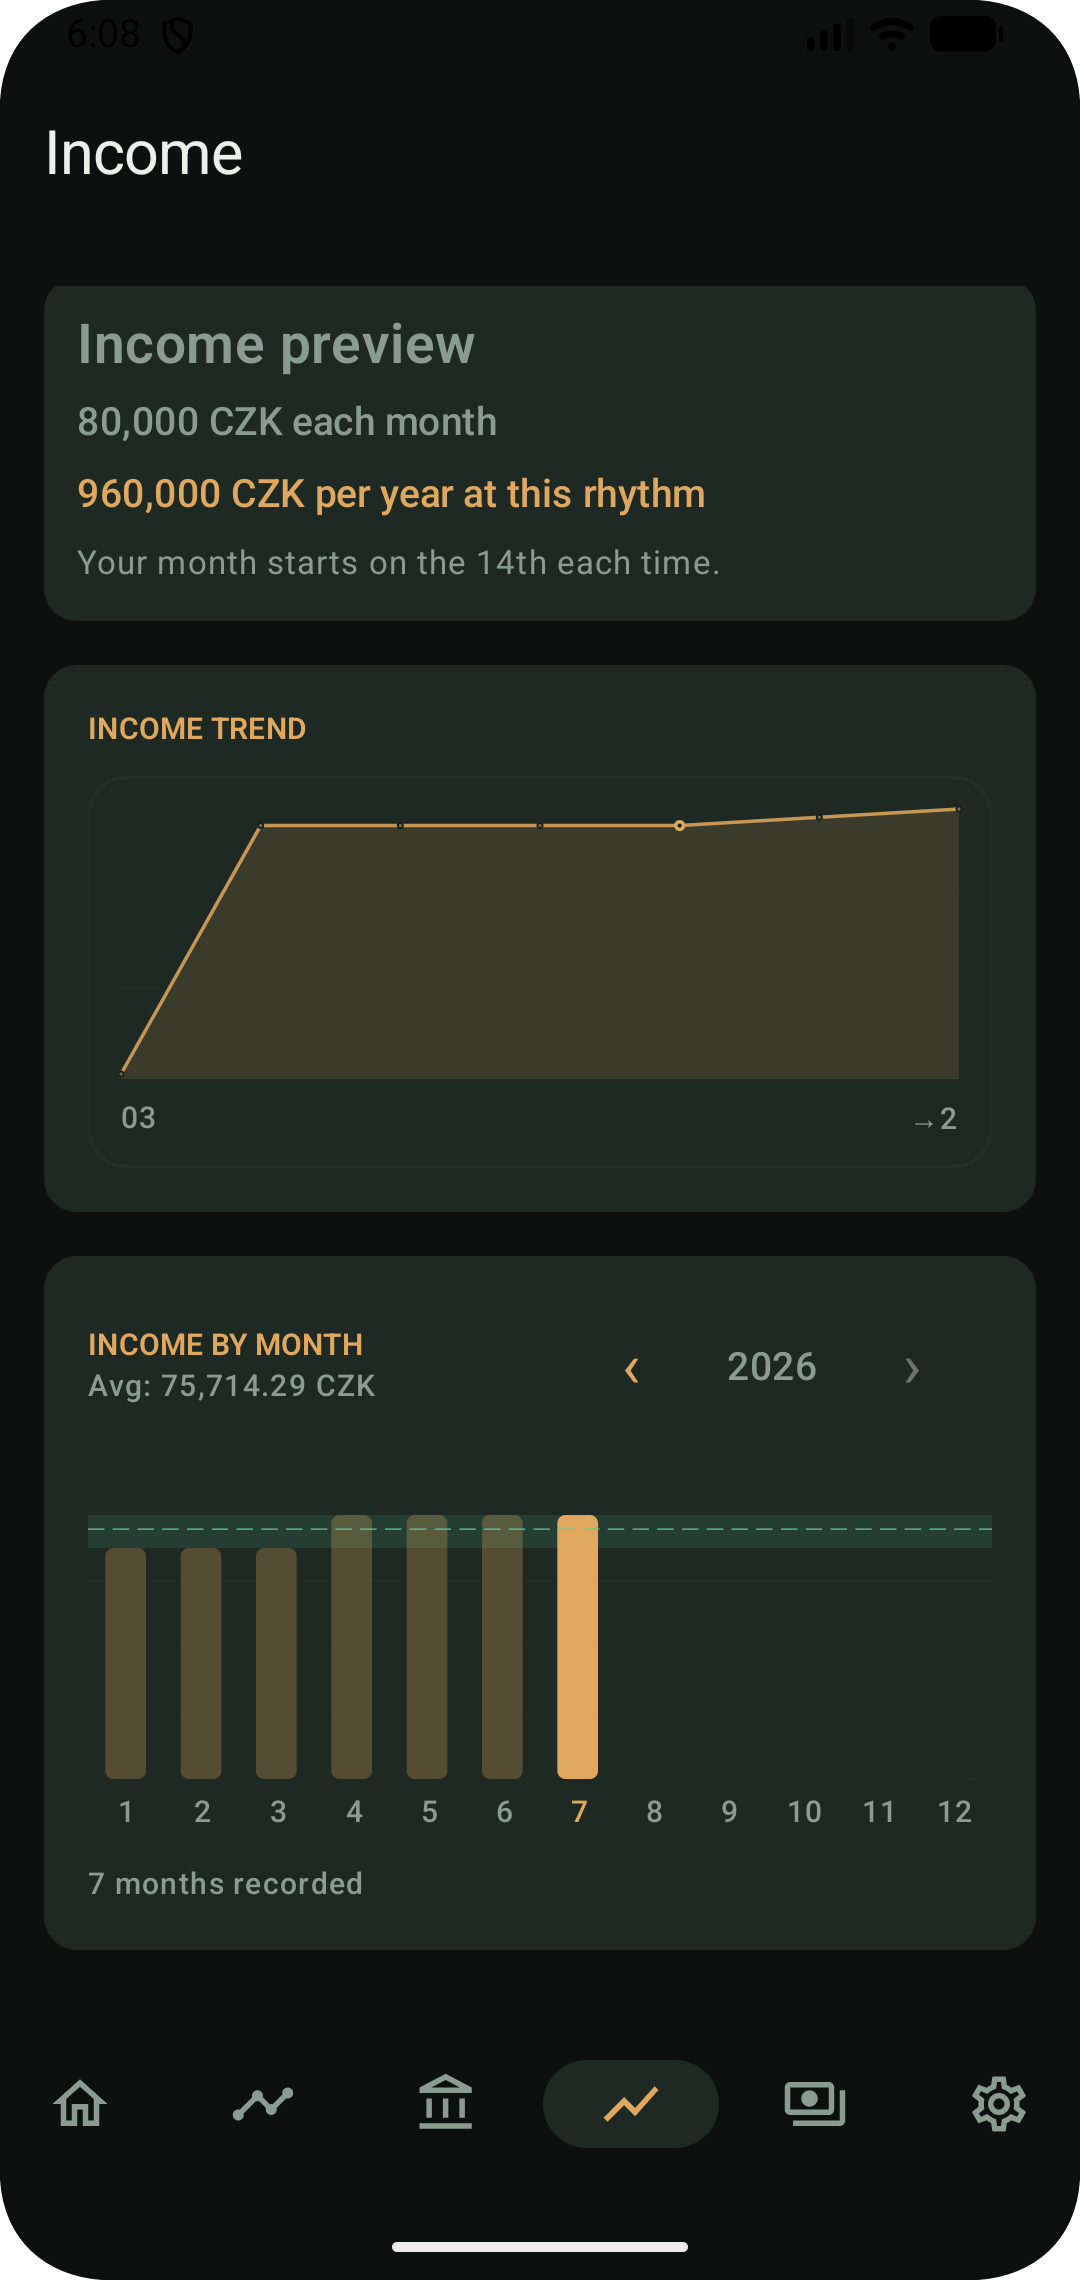This screenshot has width=1080, height=2280.
Task: Select the highlighted income chart nav icon
Action: point(631,2103)
